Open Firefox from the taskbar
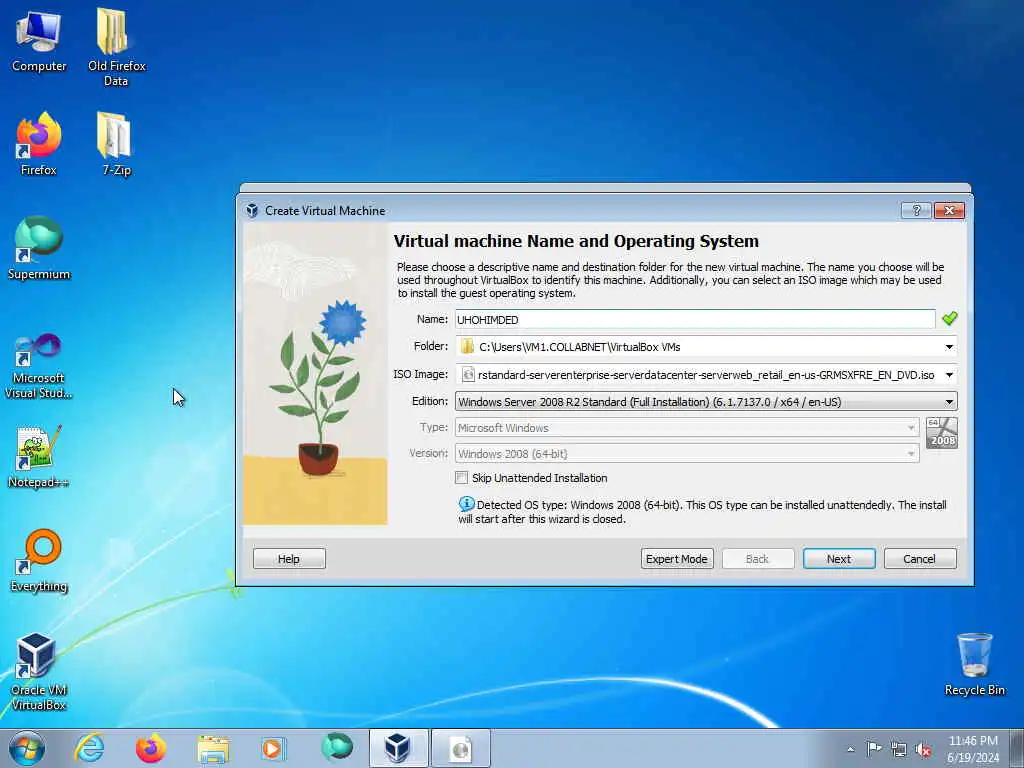Screen dimensions: 1024x768 pyautogui.click(x=151, y=748)
